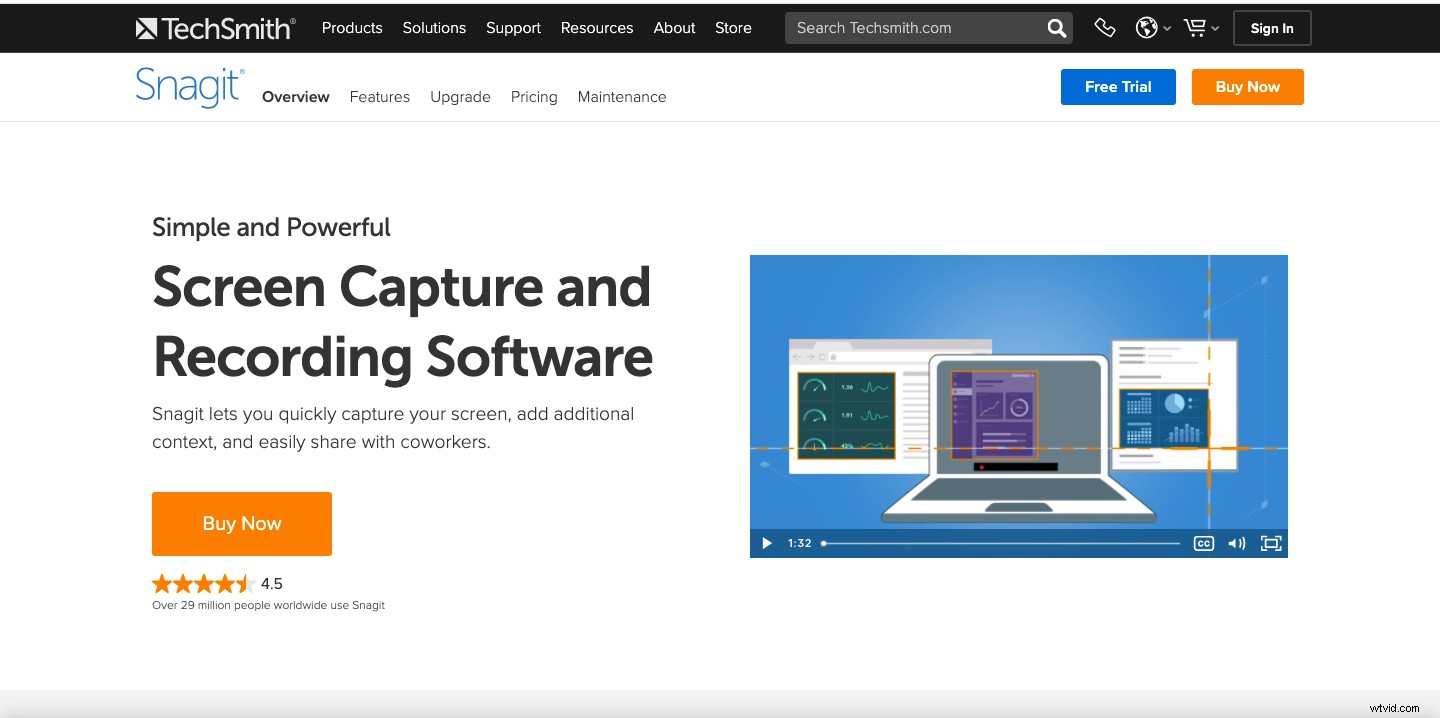Viewport: 1440px width, 718px height.
Task: Click the video progress bar
Action: point(1000,543)
